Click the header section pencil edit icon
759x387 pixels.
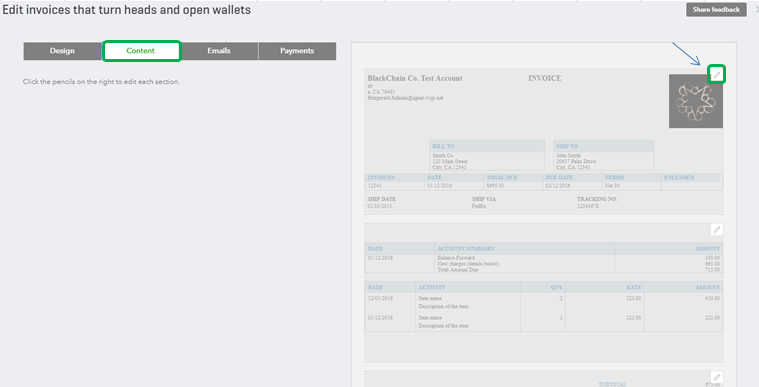(x=716, y=75)
